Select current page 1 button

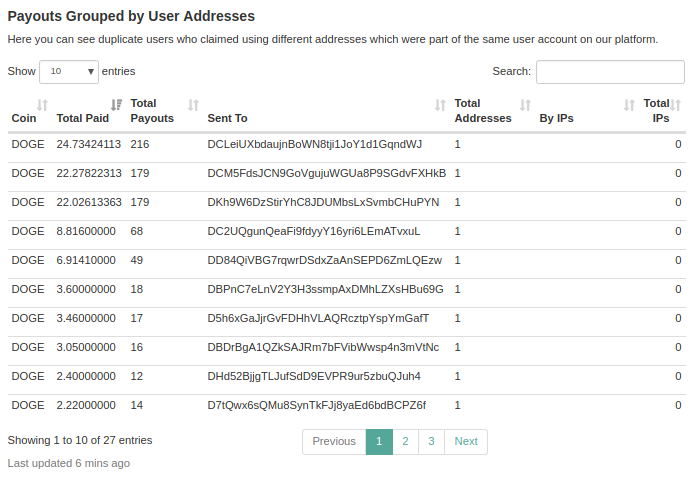pos(379,441)
